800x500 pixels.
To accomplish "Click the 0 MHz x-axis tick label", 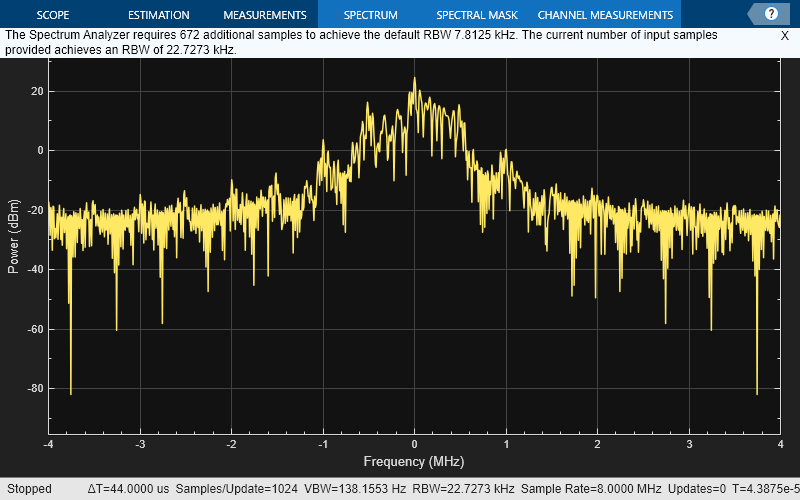I will (x=414, y=444).
